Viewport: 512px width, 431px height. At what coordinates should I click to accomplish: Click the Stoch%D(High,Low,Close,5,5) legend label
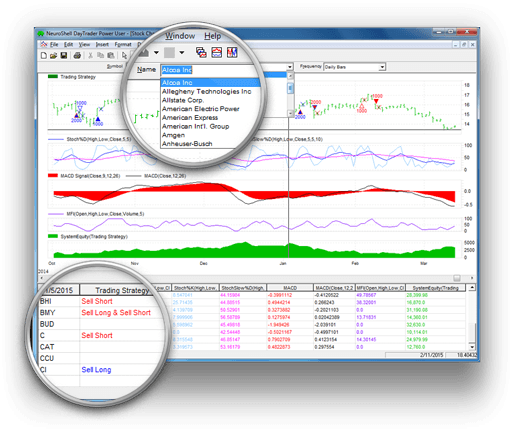pyautogui.click(x=99, y=139)
